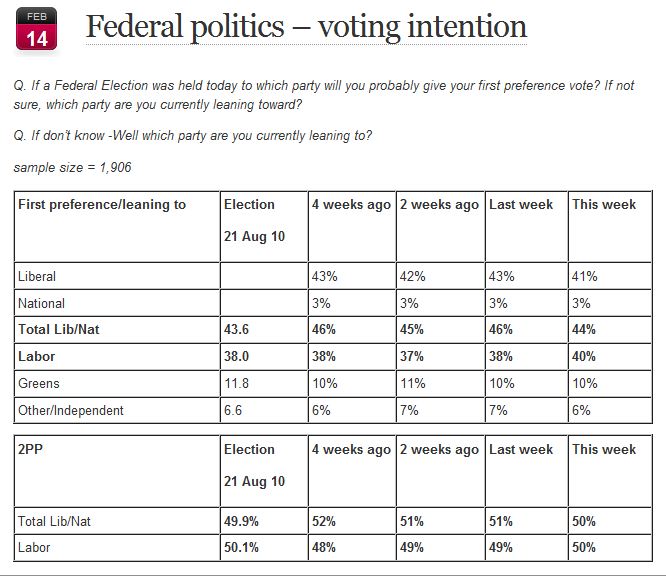Click the National row label
Image resolution: width=666 pixels, height=576 pixels.
(42, 303)
